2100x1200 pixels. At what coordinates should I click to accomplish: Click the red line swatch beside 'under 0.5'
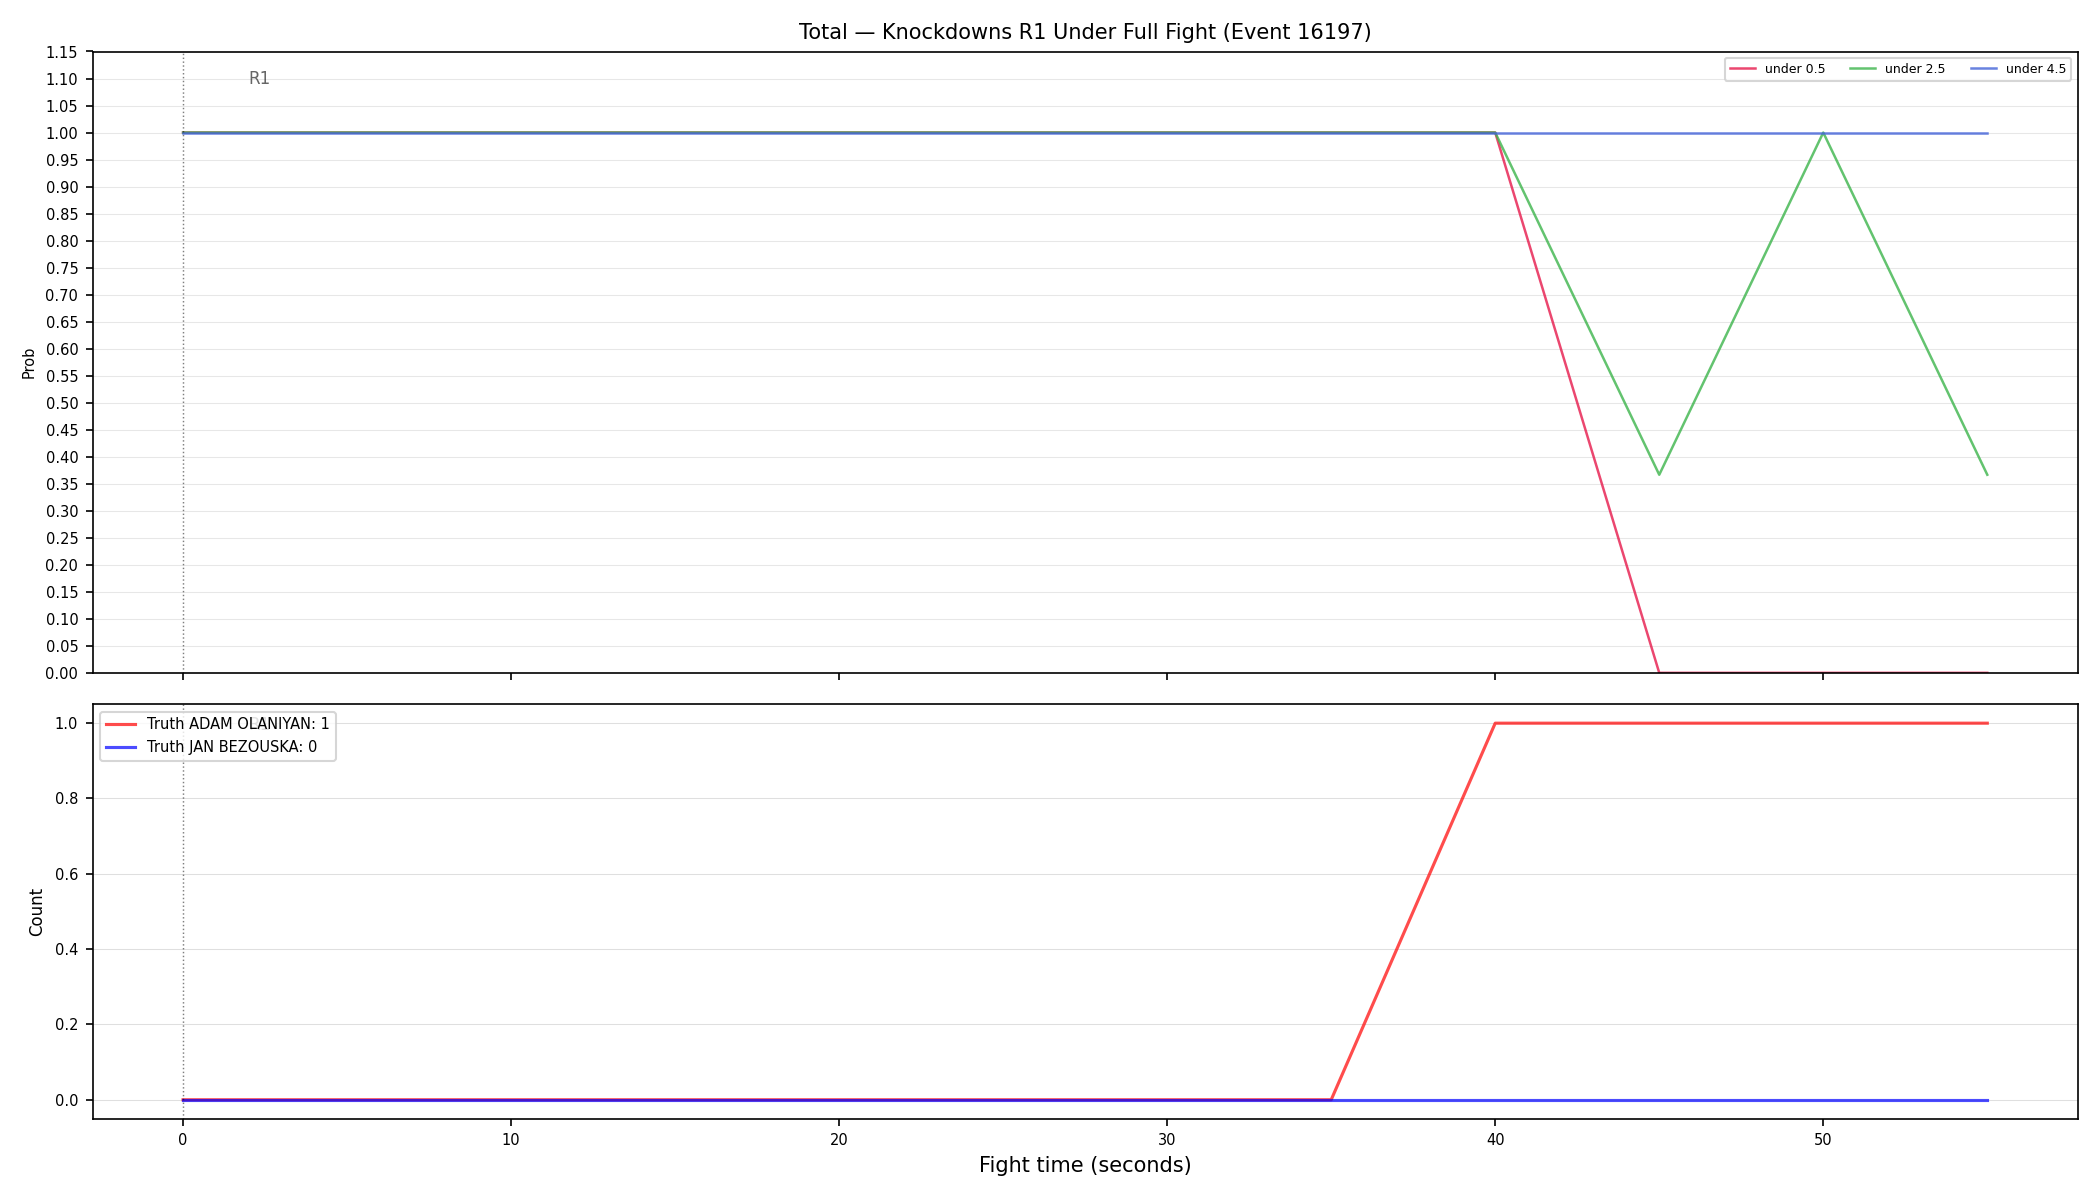point(1743,69)
